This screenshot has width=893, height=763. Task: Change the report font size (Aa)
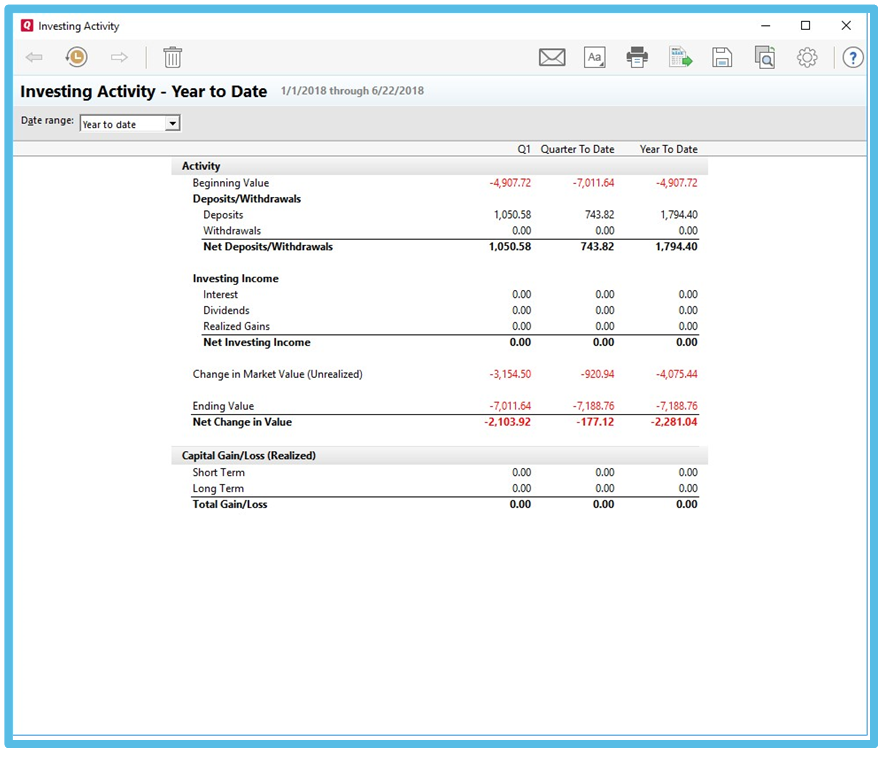pos(595,58)
